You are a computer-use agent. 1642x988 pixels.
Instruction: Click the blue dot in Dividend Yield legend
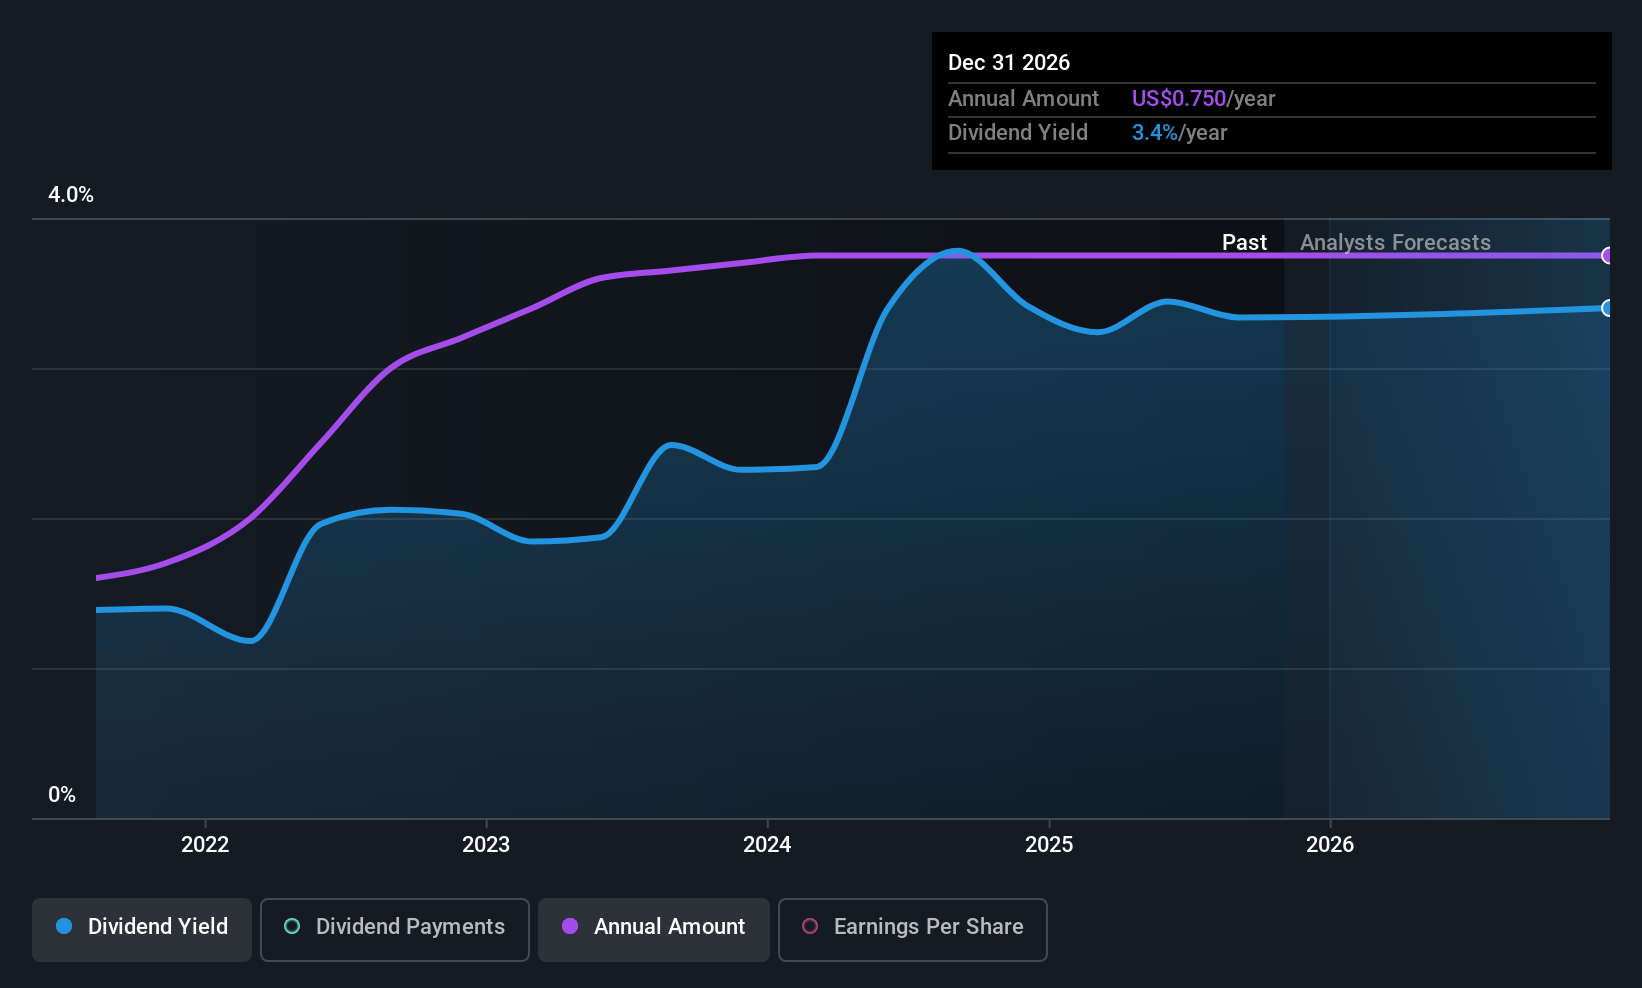[64, 927]
